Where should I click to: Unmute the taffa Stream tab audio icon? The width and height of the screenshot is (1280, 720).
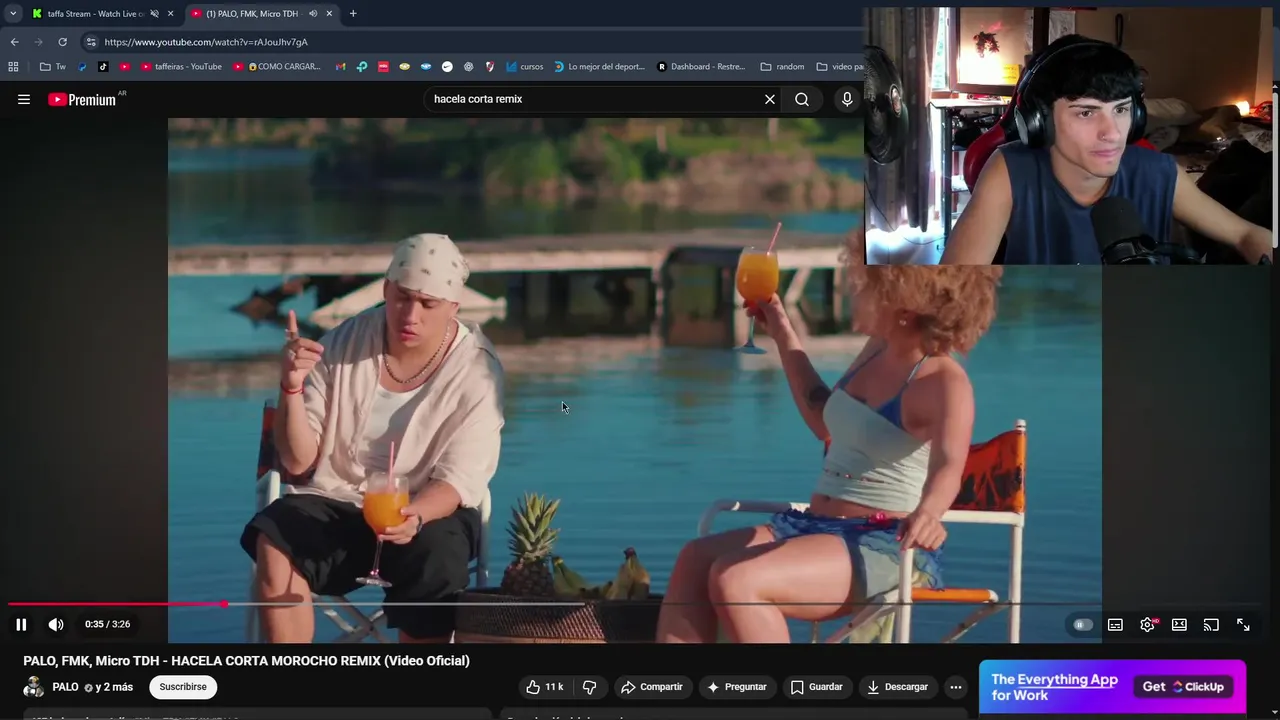point(154,14)
